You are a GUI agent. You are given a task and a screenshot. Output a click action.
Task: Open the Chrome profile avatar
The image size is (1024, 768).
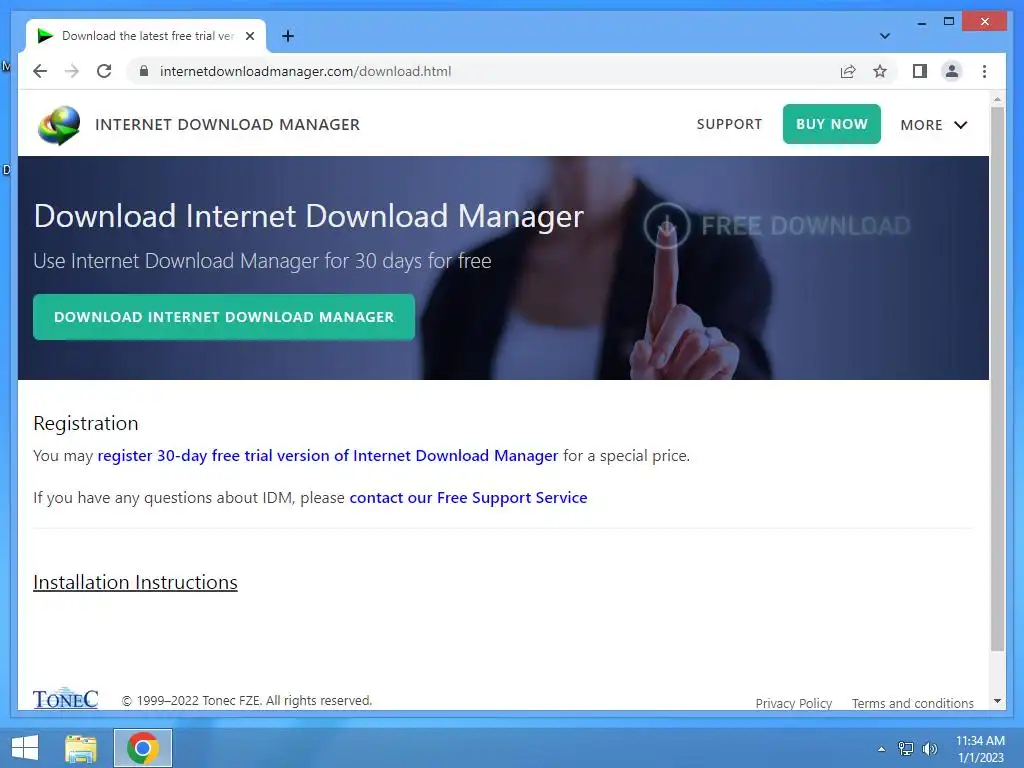[x=952, y=71]
